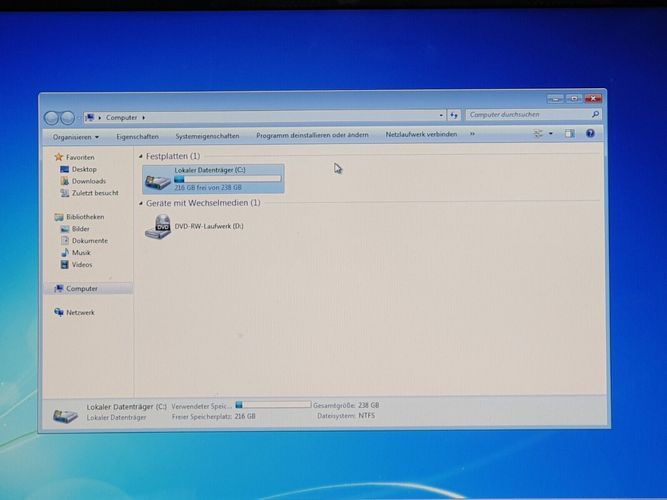This screenshot has height=500, width=667.
Task: Click 'Freier Speicherplatz: 216 GB' text
Action: [x=214, y=417]
